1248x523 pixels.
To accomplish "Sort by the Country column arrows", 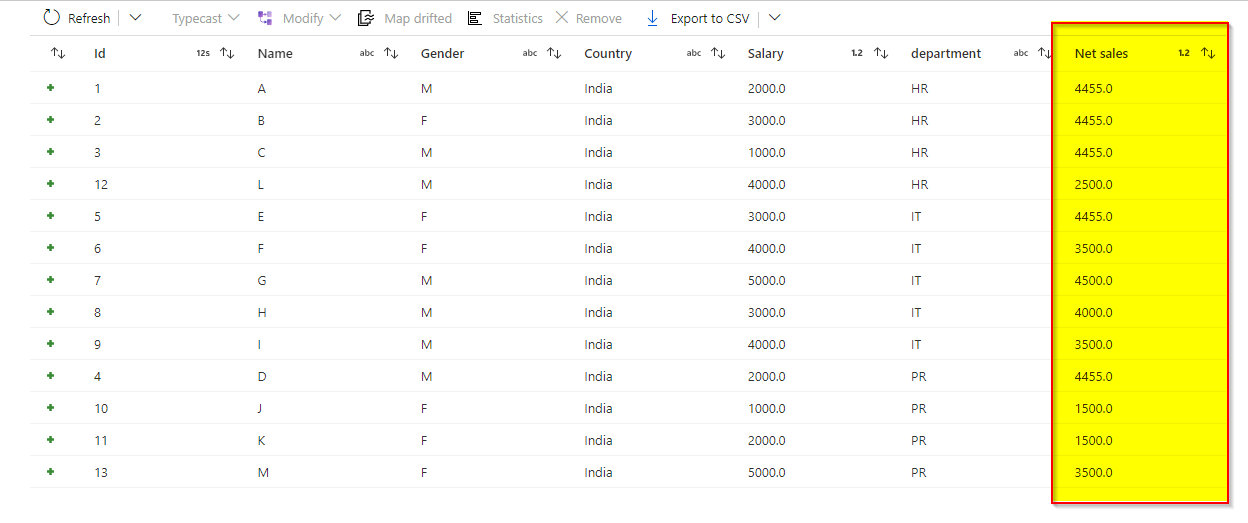I will [x=718, y=53].
